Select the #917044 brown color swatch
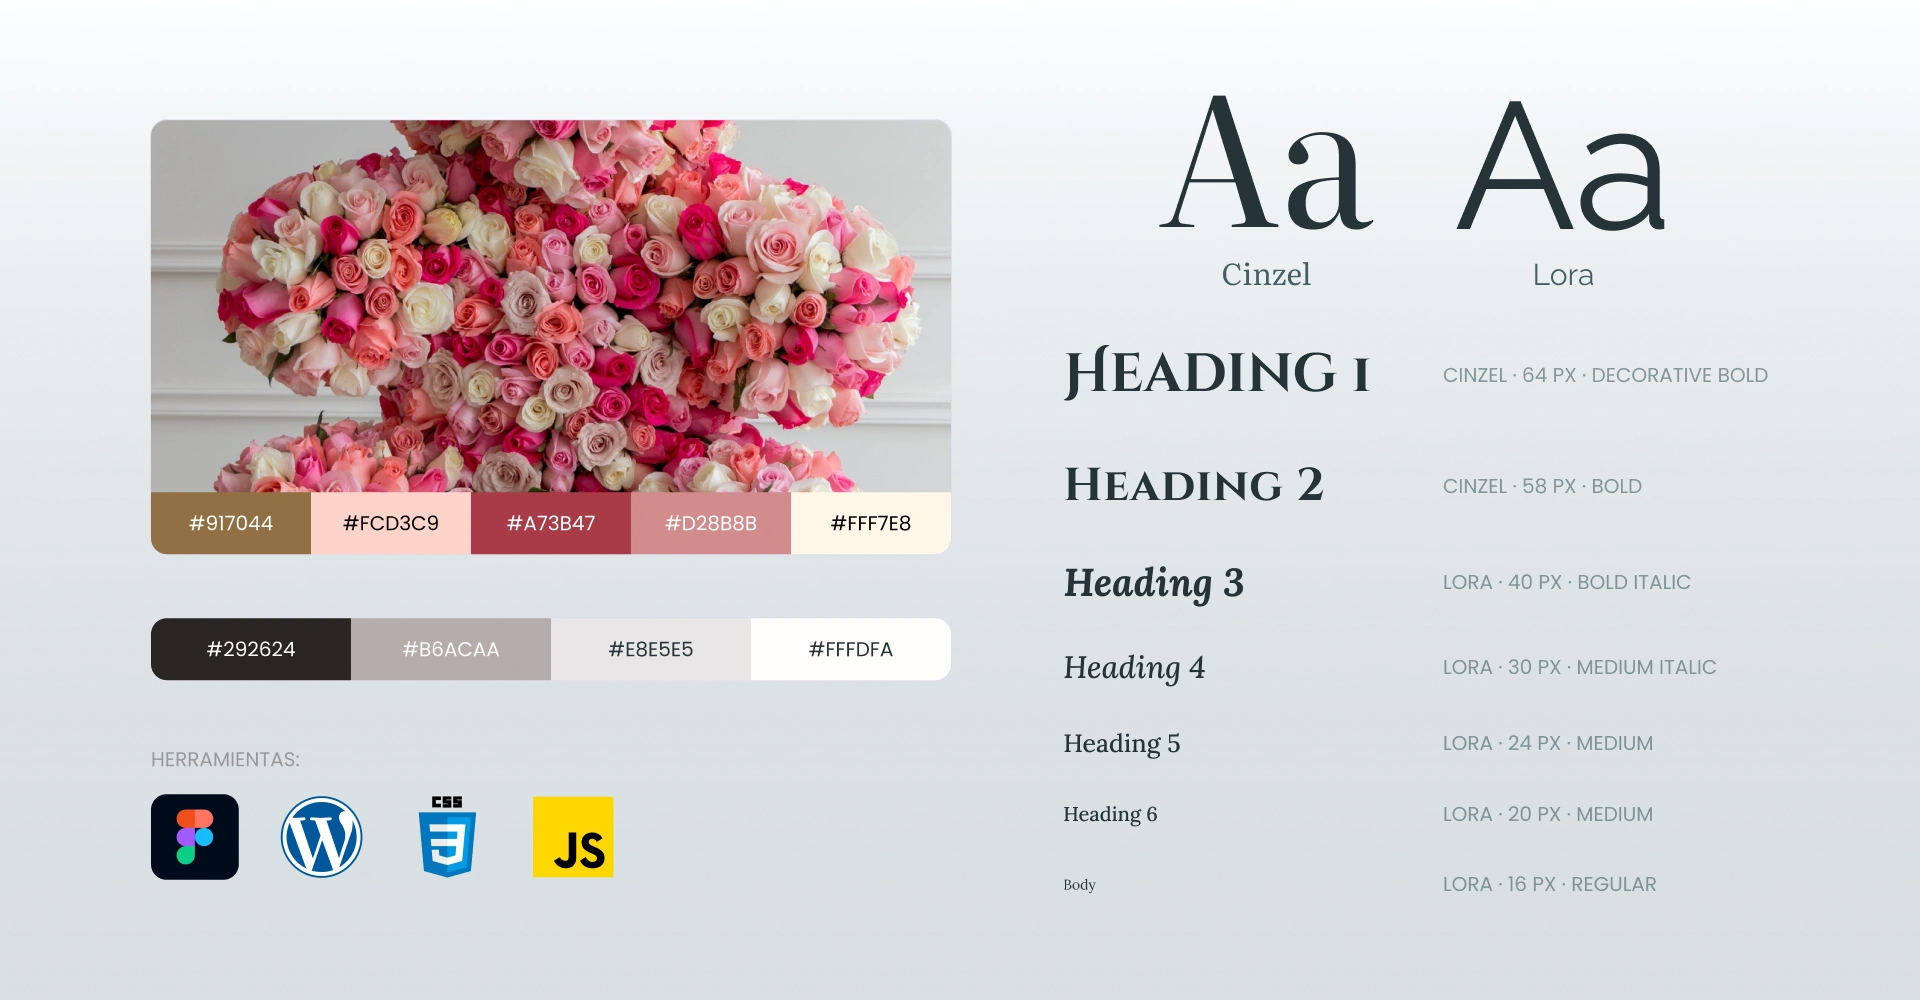 click(x=231, y=523)
